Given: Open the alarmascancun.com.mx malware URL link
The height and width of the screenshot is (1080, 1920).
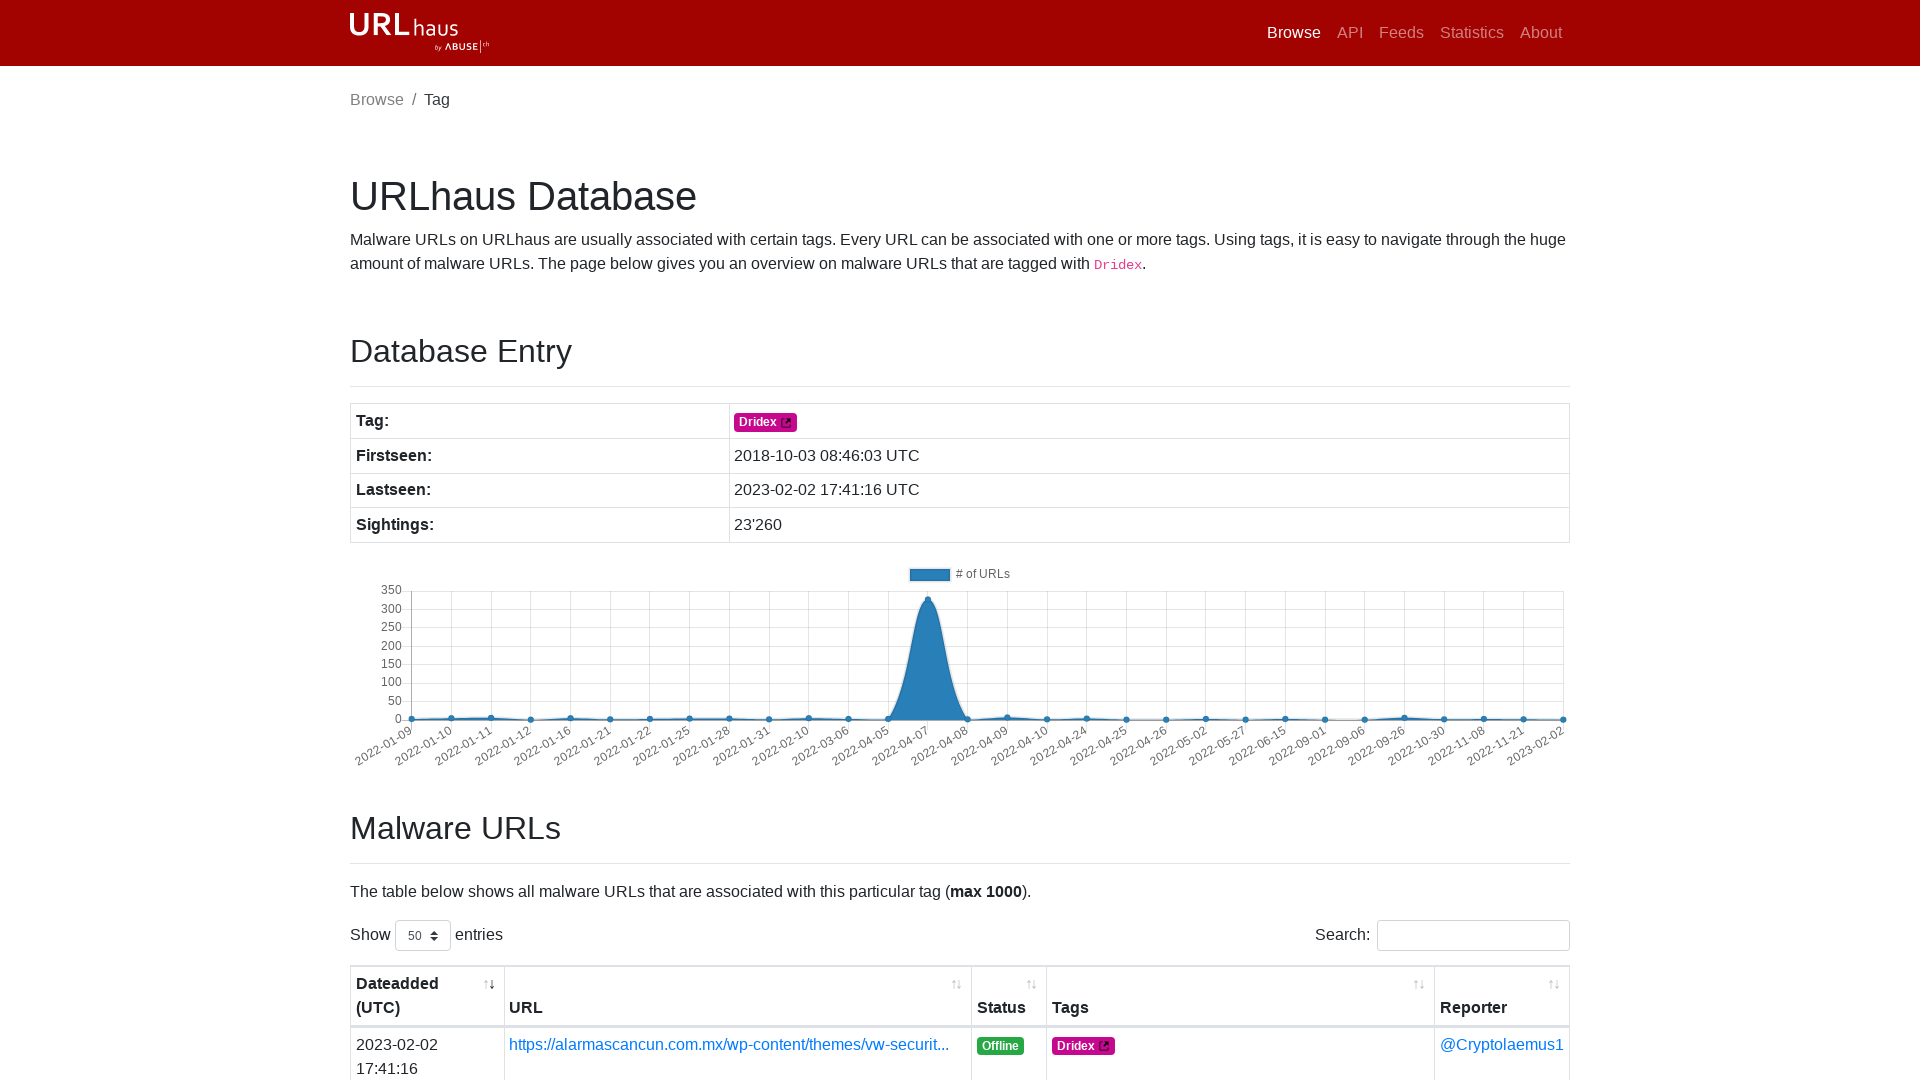Looking at the screenshot, I should point(729,1044).
